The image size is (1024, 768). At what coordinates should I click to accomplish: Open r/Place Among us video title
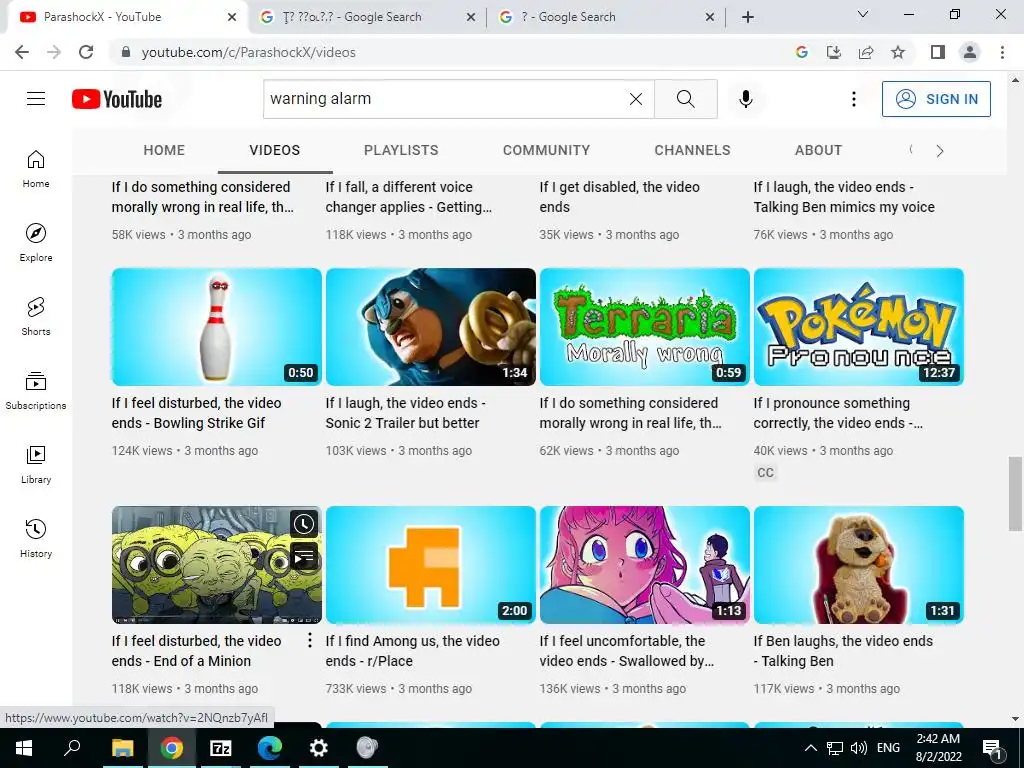pos(413,650)
